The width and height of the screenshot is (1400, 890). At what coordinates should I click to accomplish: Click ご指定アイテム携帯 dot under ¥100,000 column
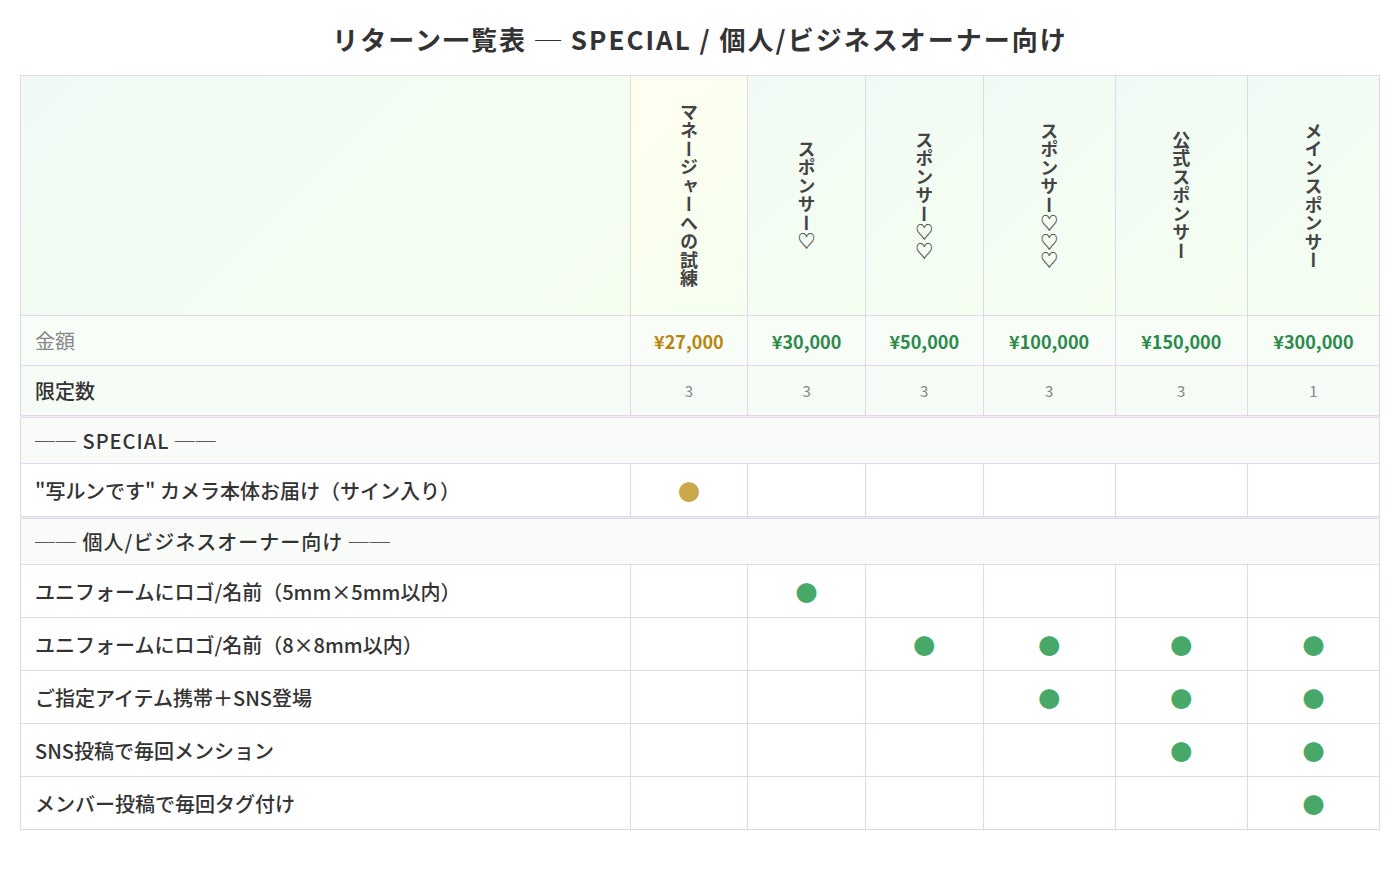pyautogui.click(x=1049, y=699)
